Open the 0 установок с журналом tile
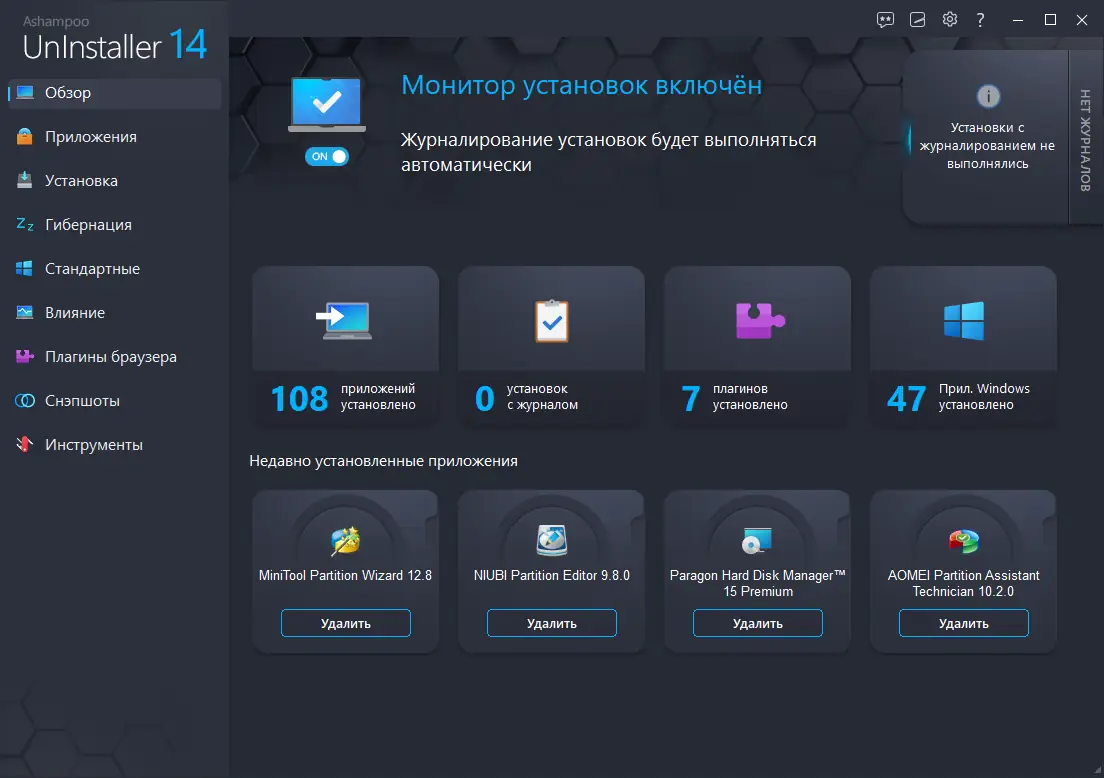Screen dimensions: 1104x778 click(551, 346)
